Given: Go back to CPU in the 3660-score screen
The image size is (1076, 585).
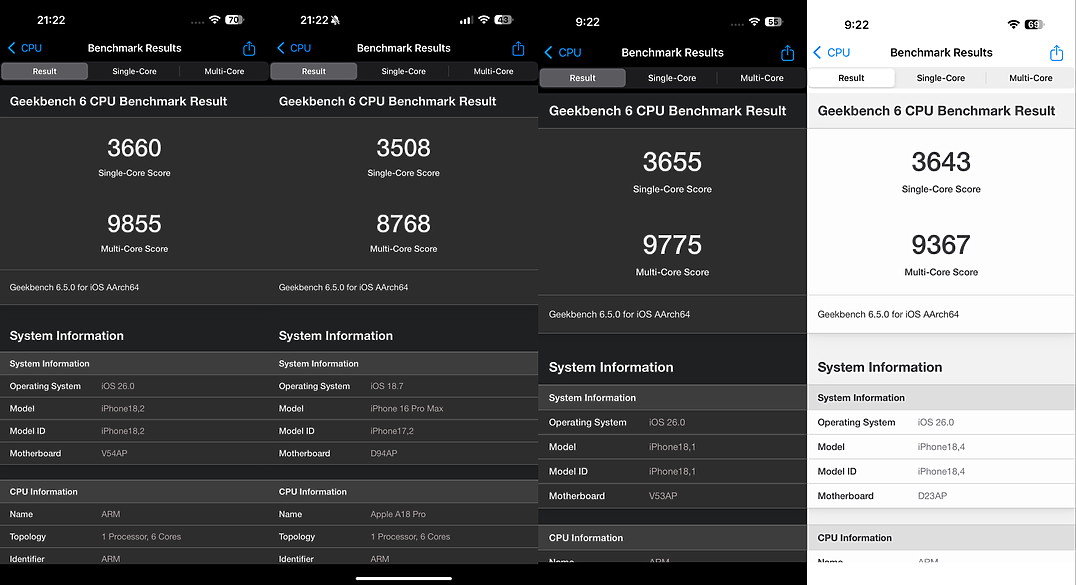Looking at the screenshot, I should (25, 48).
